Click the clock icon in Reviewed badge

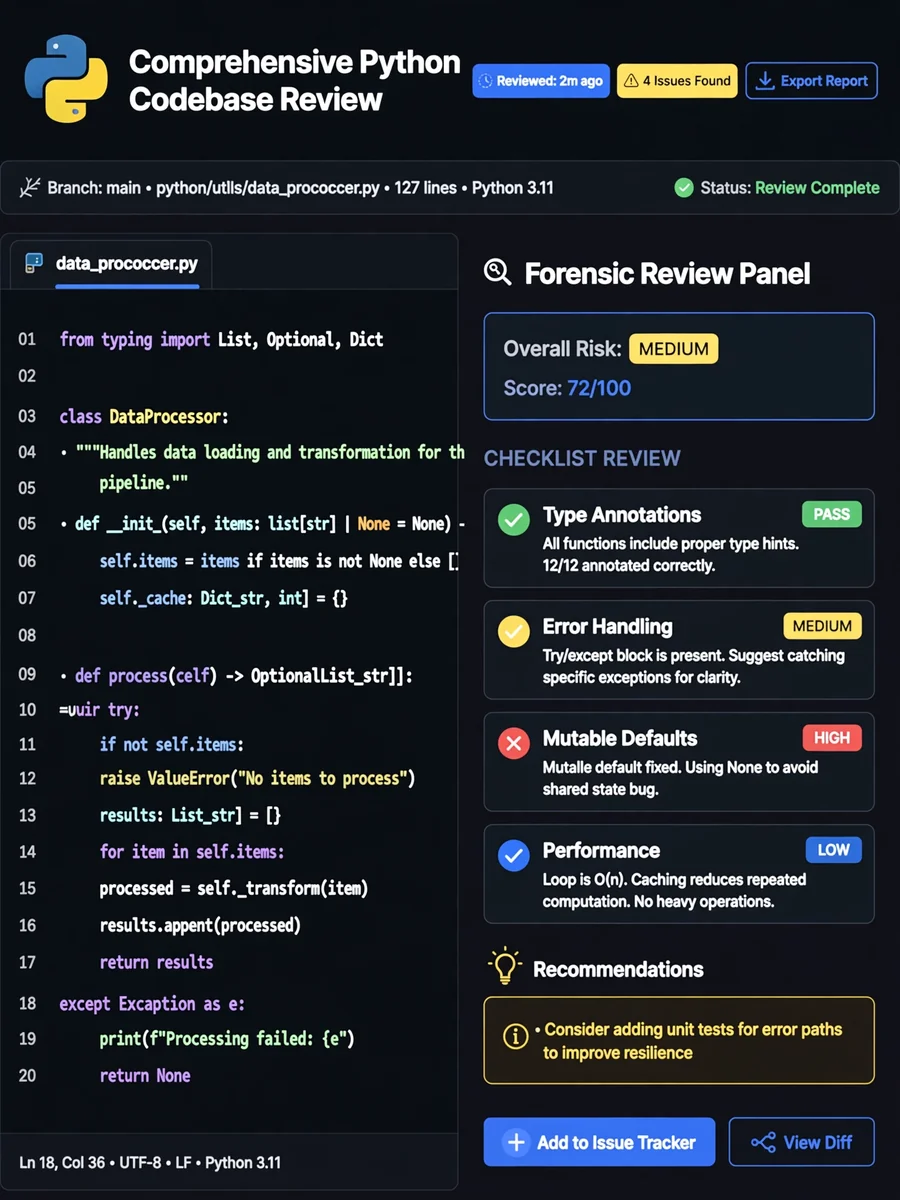[x=487, y=81]
